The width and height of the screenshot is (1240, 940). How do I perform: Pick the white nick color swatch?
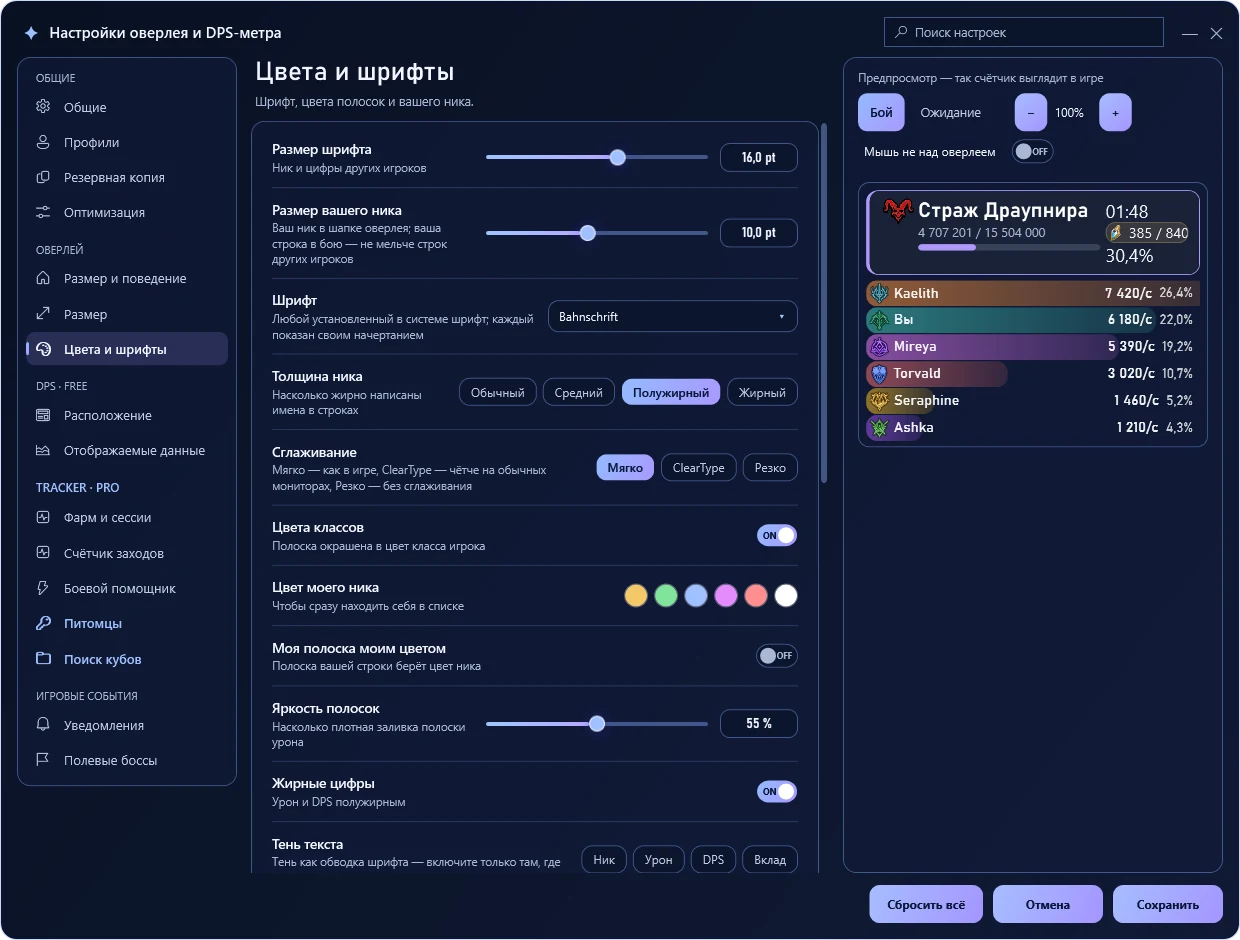coord(786,596)
